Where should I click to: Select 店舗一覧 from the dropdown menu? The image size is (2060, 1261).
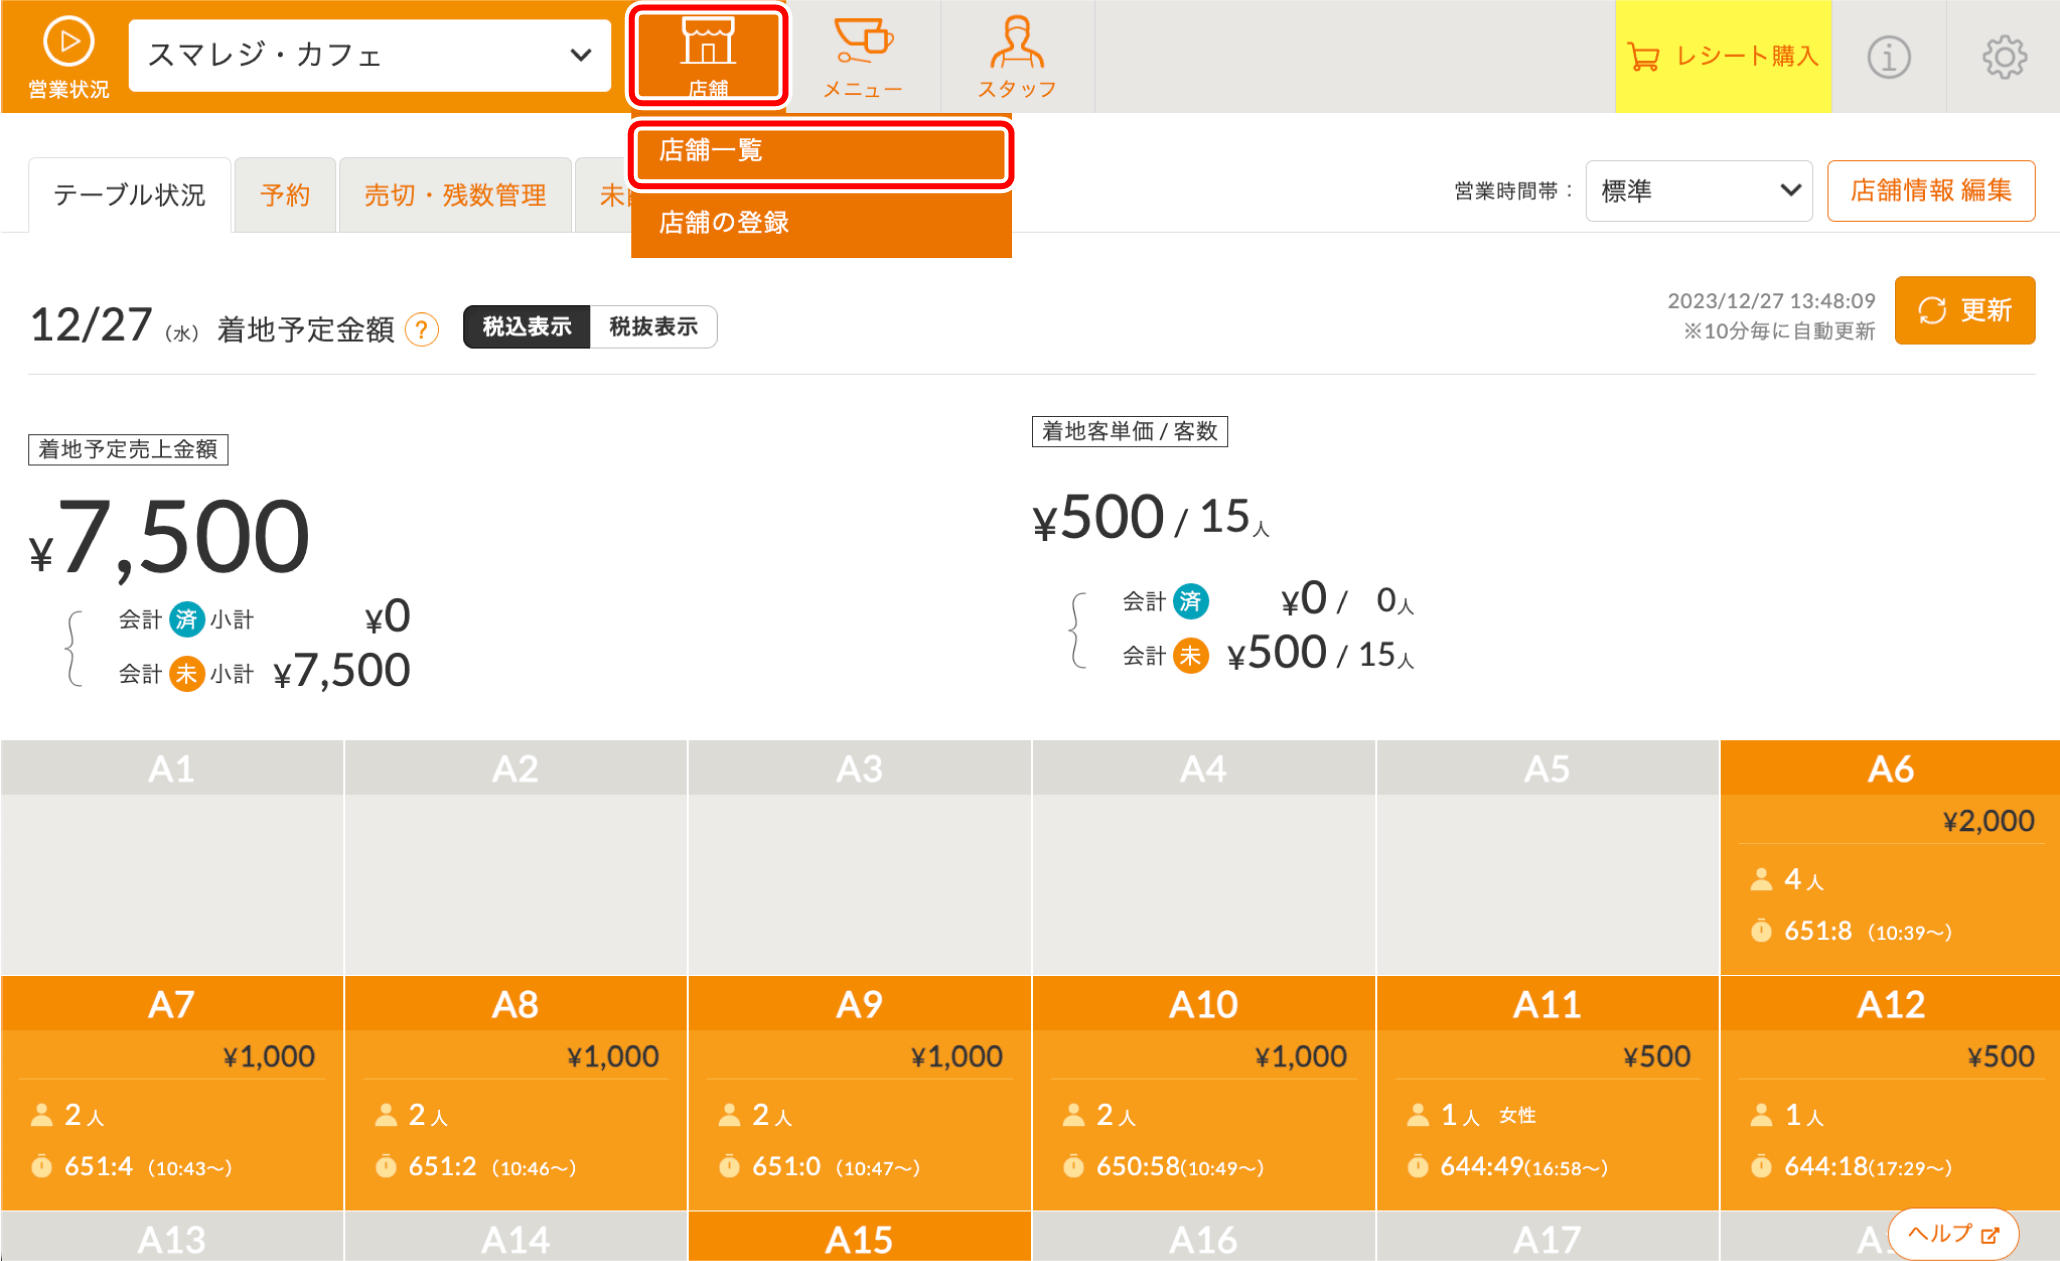tap(820, 151)
